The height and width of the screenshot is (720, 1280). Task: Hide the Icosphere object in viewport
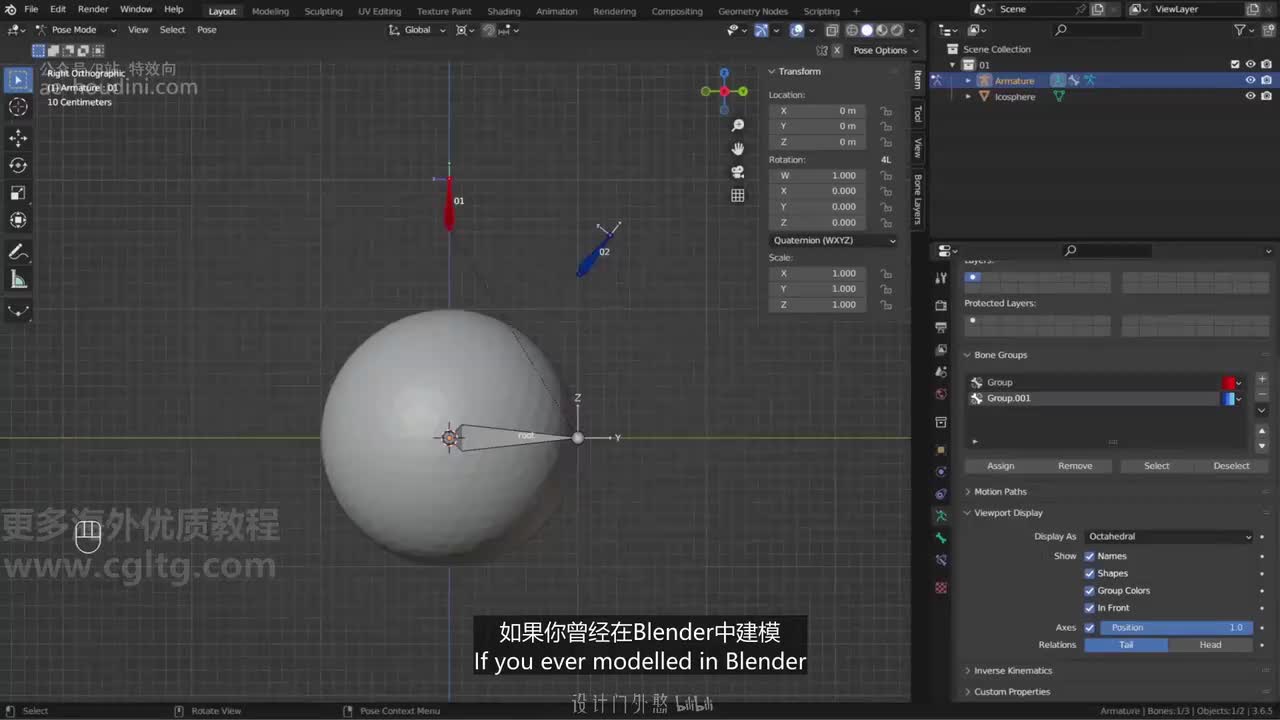pos(1250,96)
